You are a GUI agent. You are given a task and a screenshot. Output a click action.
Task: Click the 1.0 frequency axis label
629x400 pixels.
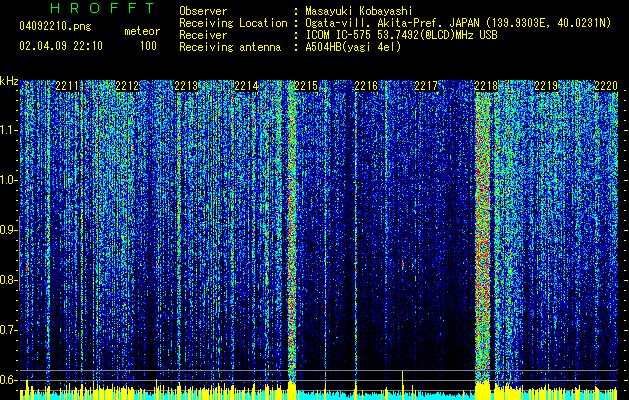[9, 180]
